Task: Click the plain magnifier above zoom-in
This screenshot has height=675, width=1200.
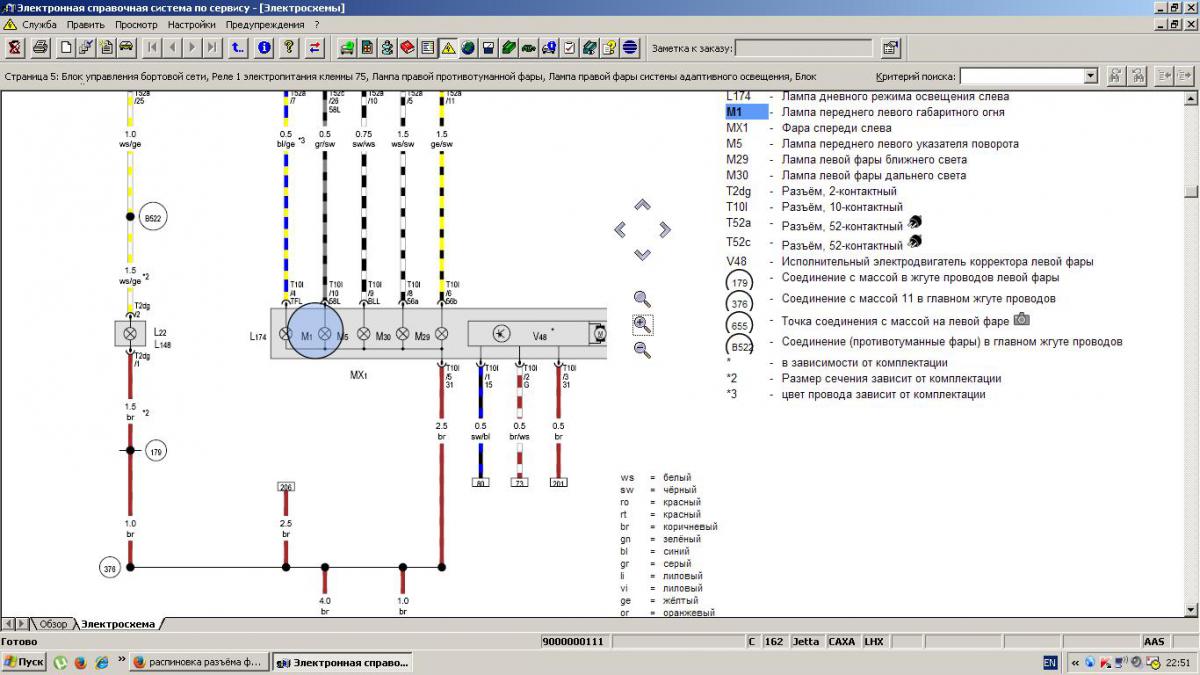Action: point(642,298)
